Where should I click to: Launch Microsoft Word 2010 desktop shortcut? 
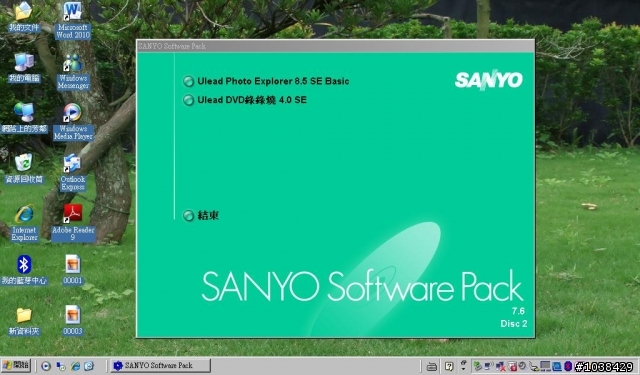point(73,20)
